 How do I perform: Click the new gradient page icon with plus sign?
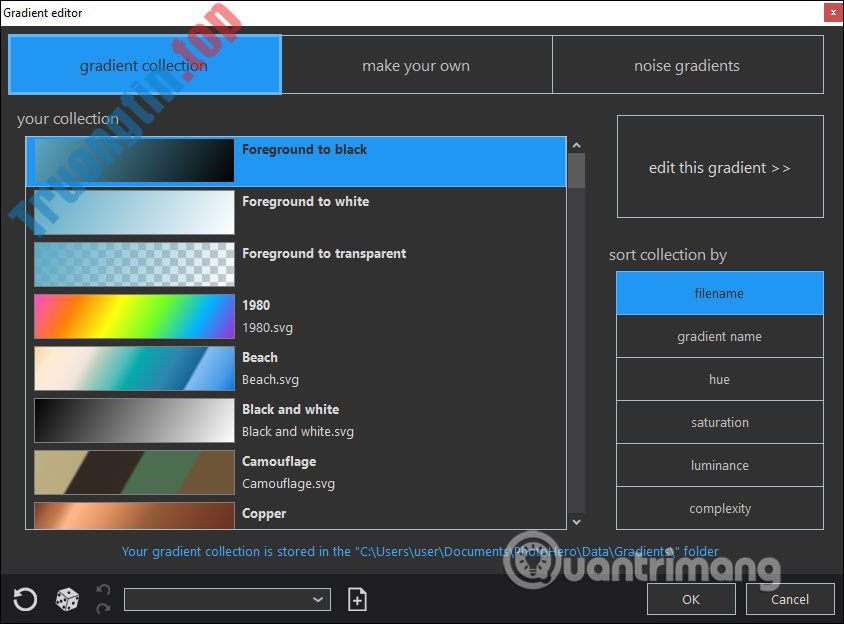(356, 598)
